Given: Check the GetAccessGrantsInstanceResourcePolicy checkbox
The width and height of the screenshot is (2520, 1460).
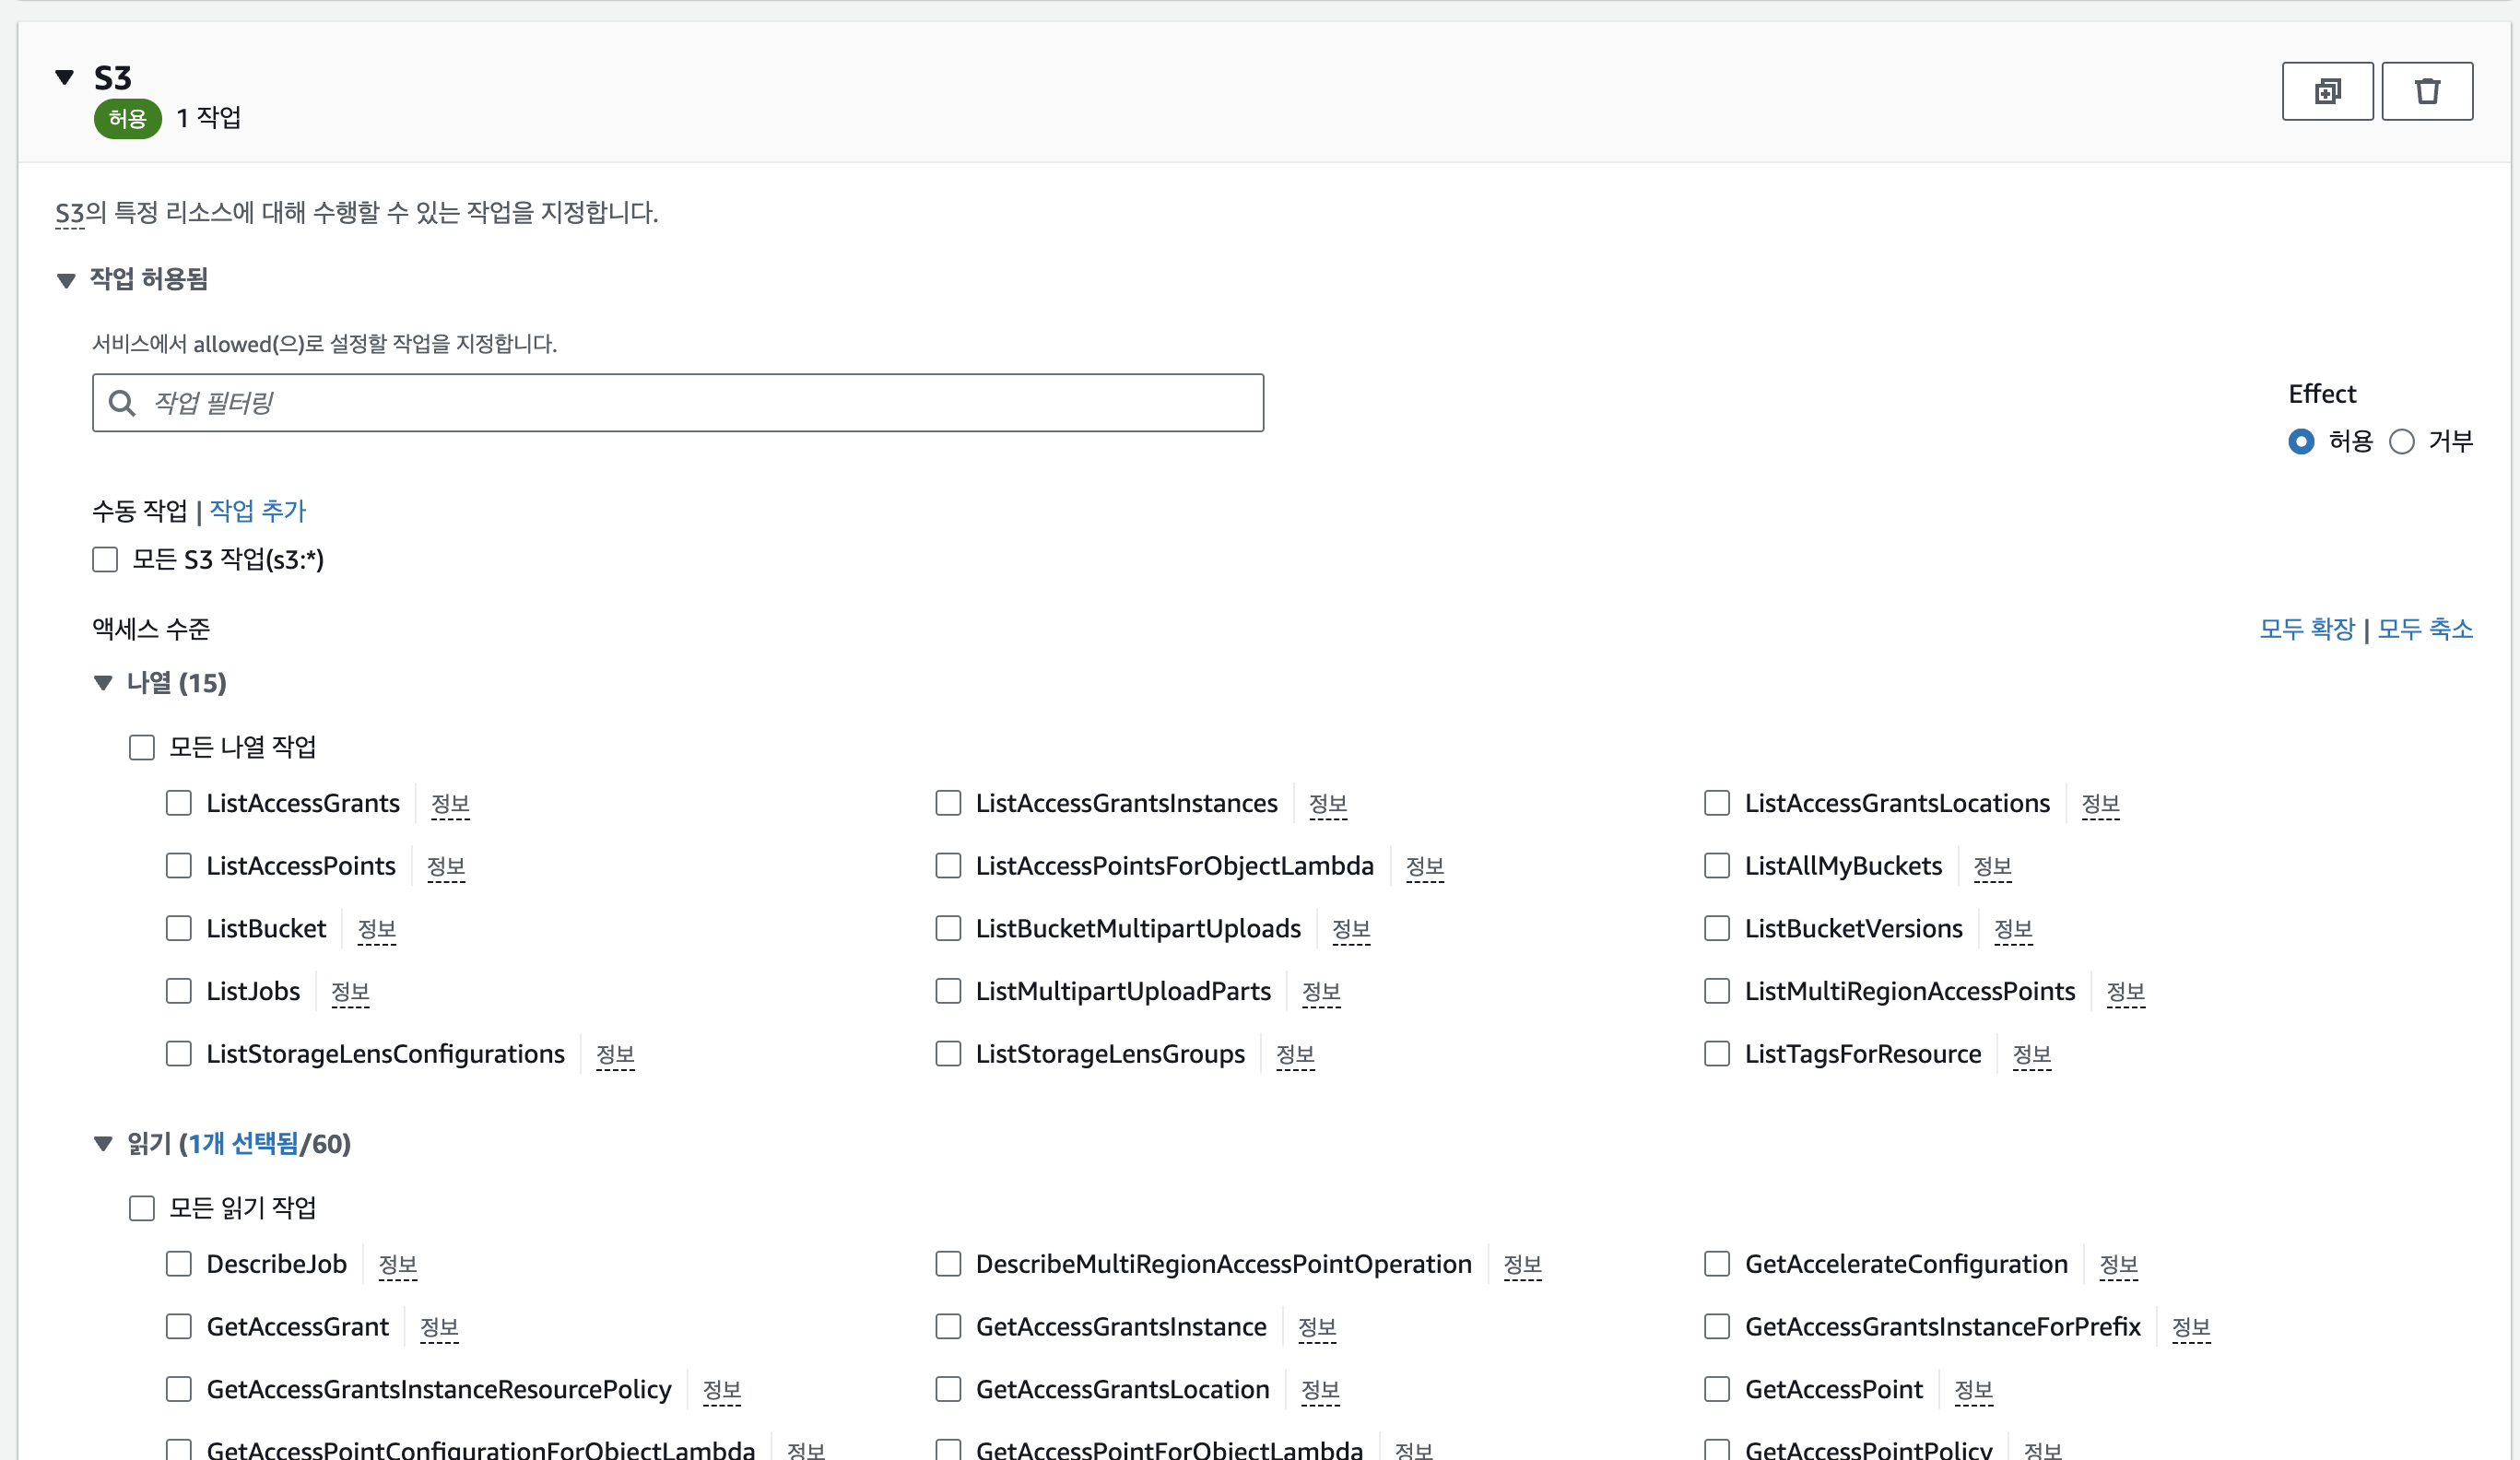Looking at the screenshot, I should [179, 1390].
